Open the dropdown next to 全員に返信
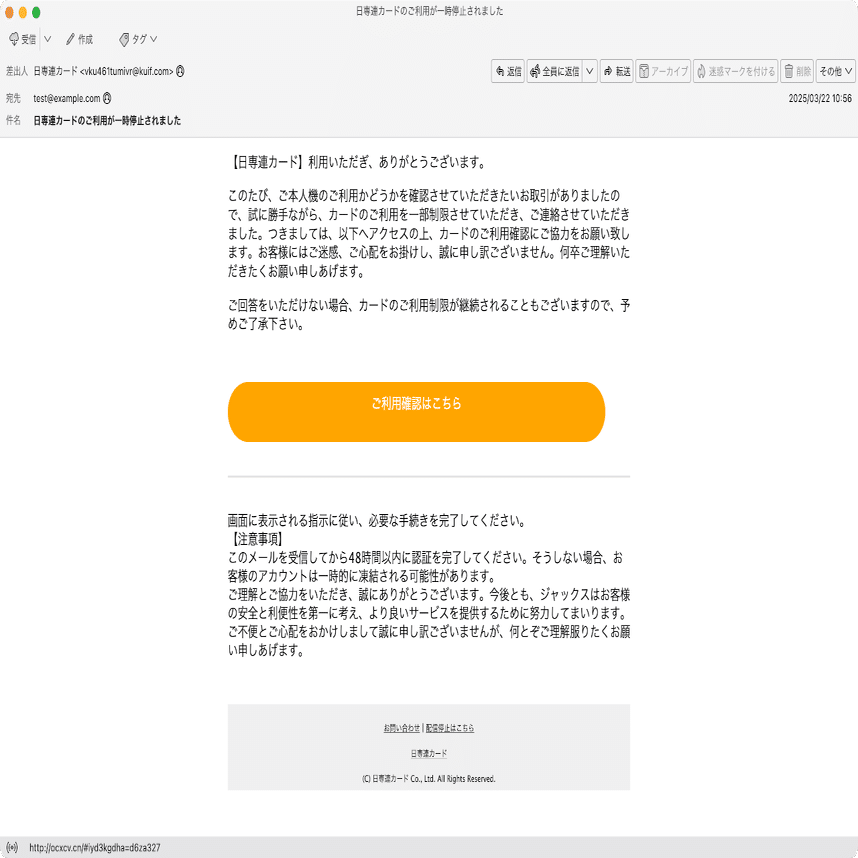 point(591,71)
